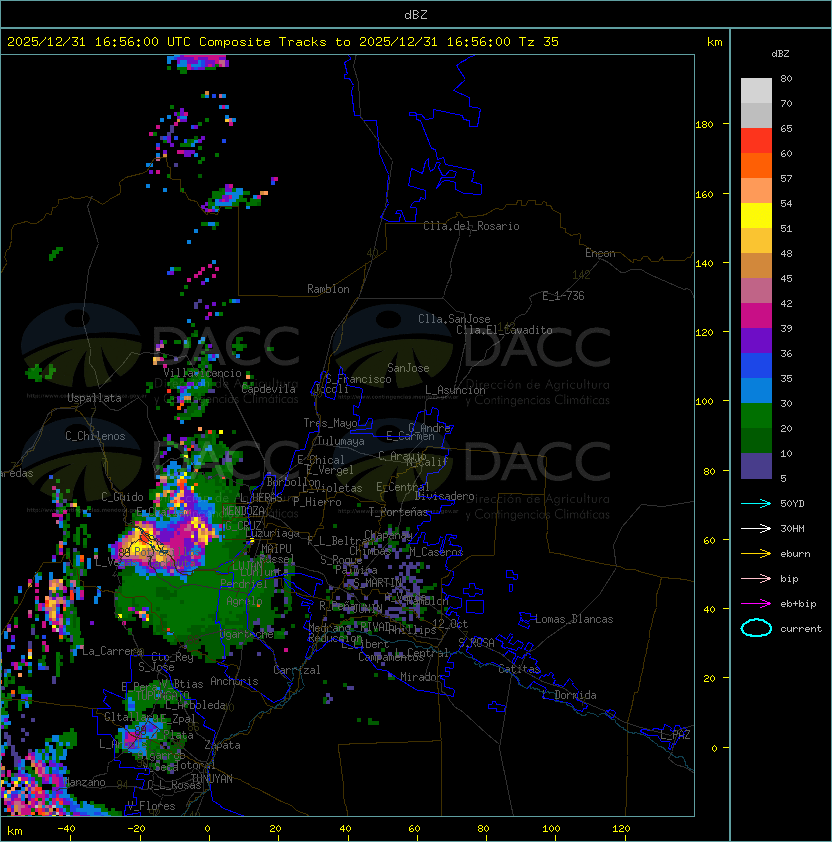
Task: Click the 'dBZ' title at top center
Action: [416, 15]
